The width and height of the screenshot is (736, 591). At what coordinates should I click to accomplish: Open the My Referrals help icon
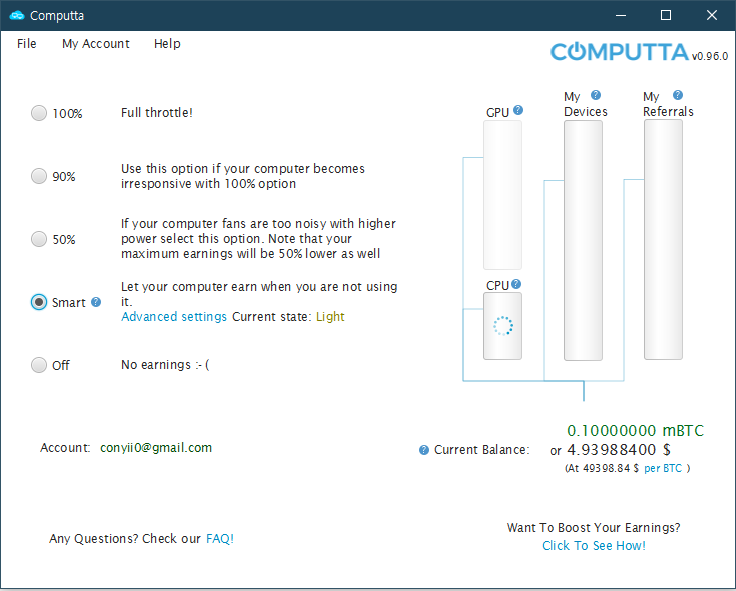(678, 95)
